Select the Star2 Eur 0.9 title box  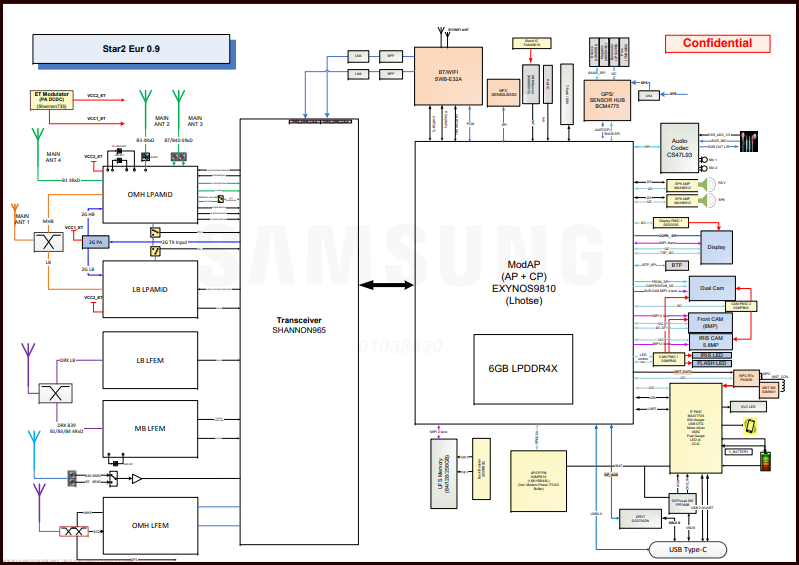pos(131,49)
